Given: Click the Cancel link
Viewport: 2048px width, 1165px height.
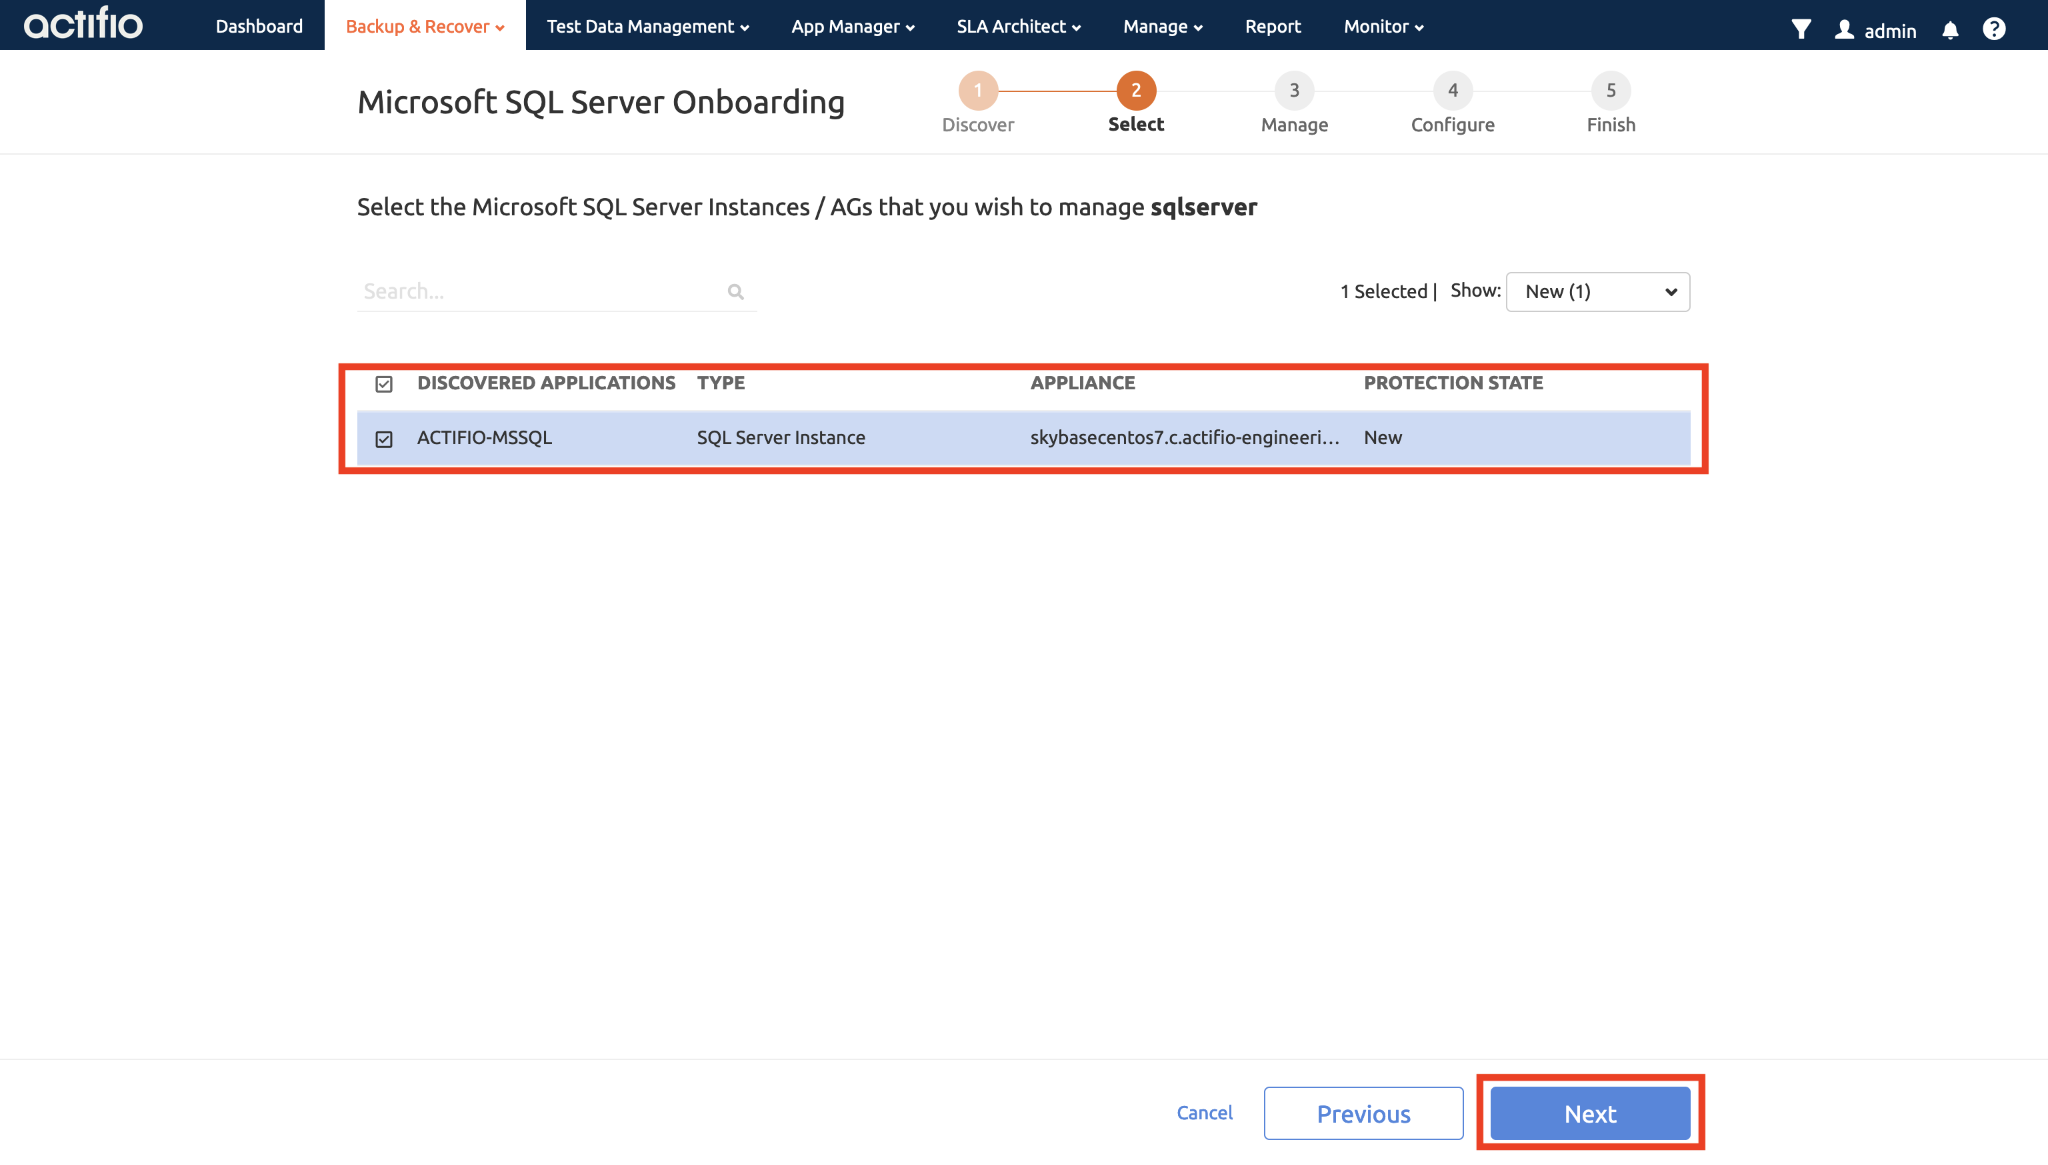Looking at the screenshot, I should pyautogui.click(x=1204, y=1113).
